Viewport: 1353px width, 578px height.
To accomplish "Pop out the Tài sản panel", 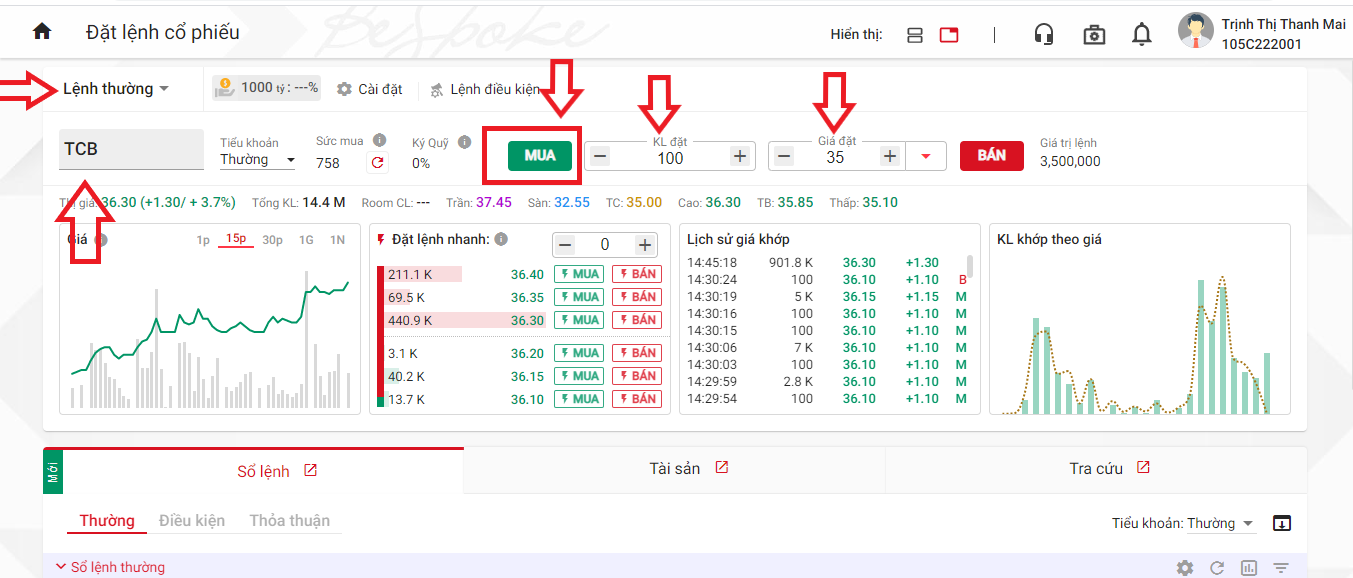I will click(722, 468).
